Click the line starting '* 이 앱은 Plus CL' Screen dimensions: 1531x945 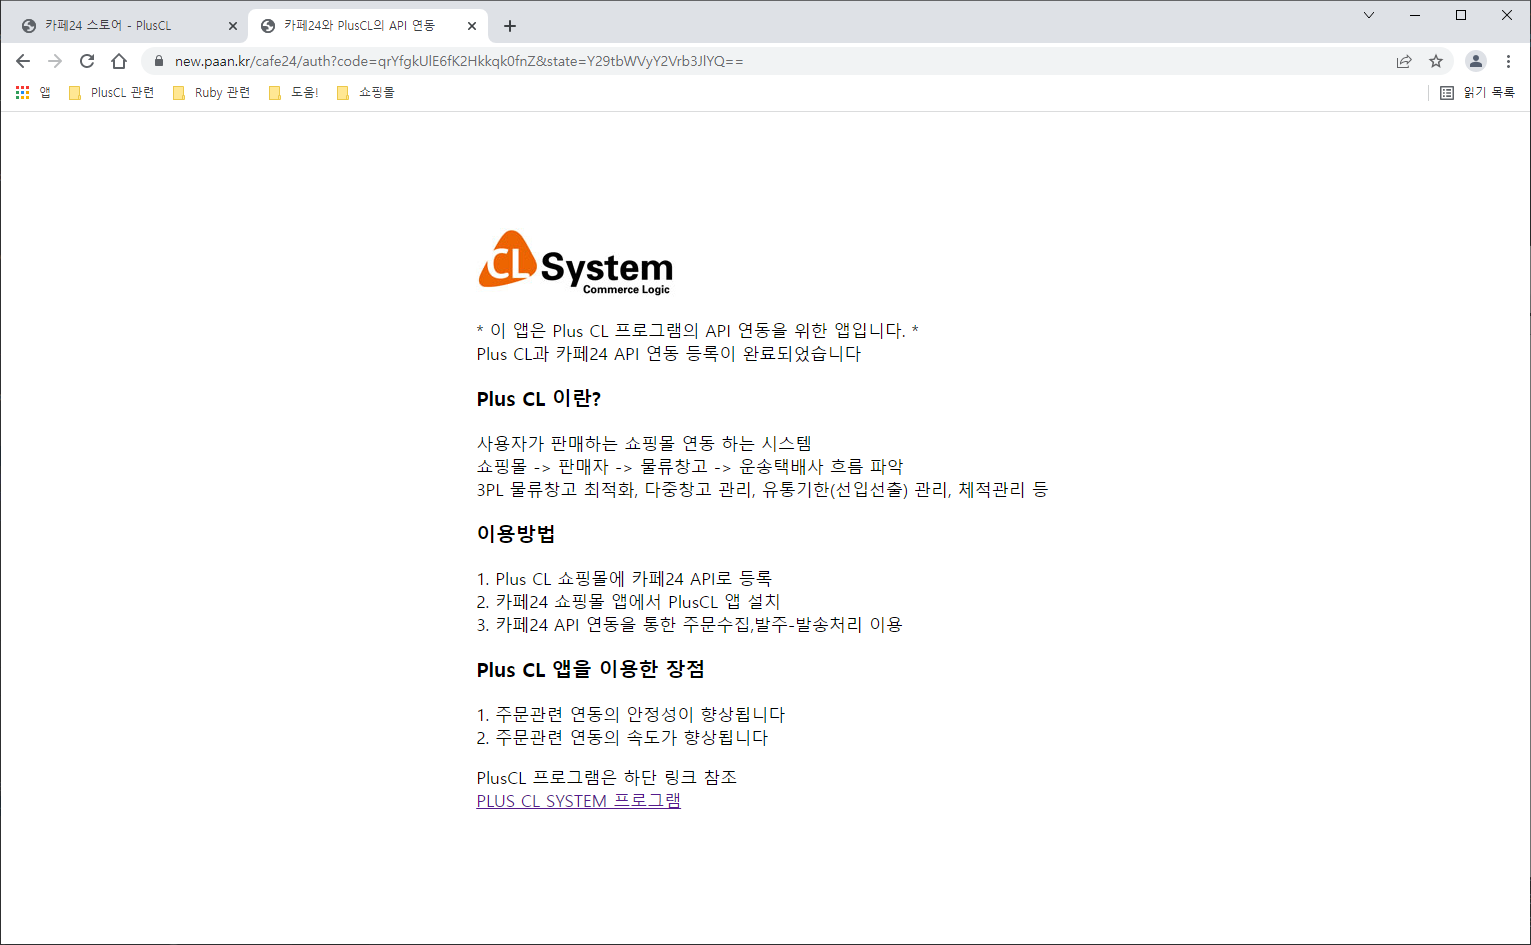click(x=698, y=331)
